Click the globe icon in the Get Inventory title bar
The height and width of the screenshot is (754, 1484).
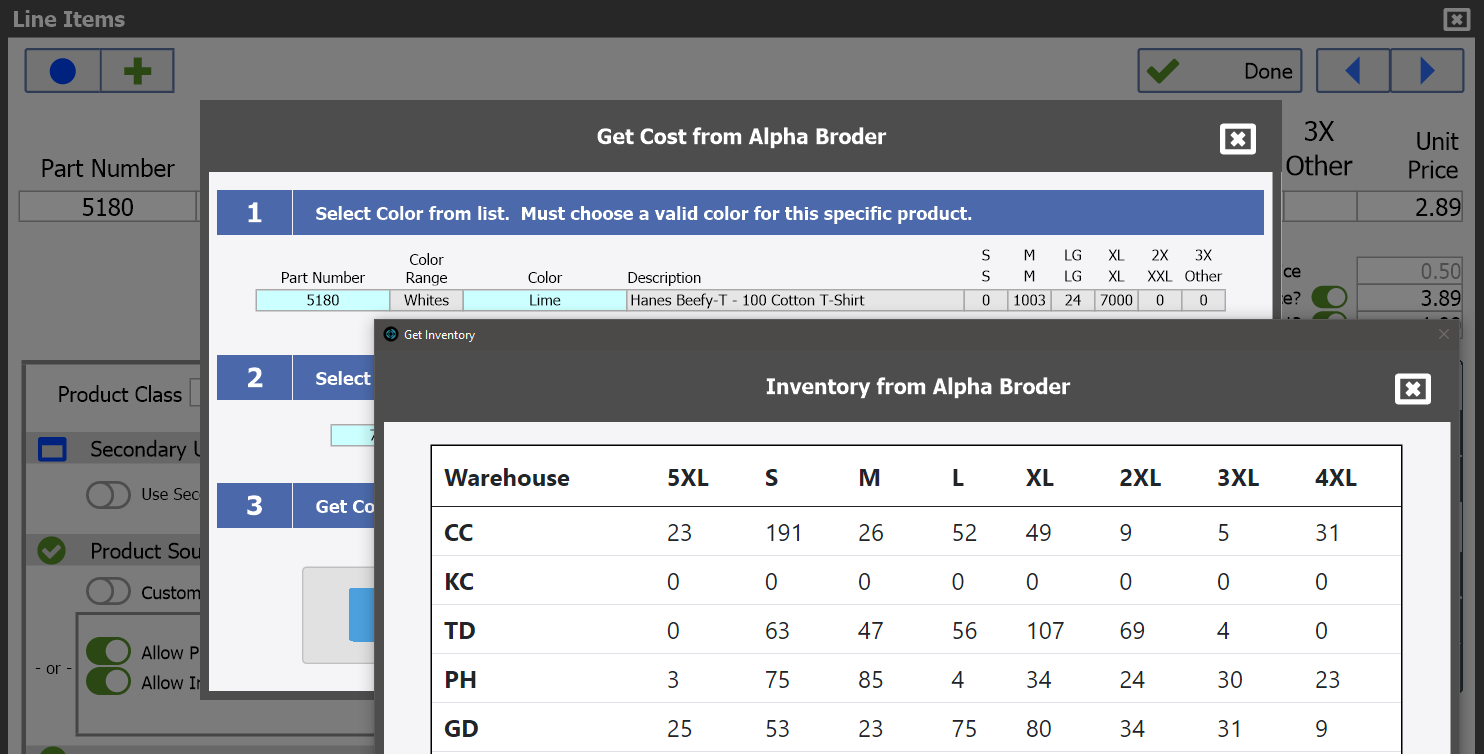coord(388,335)
